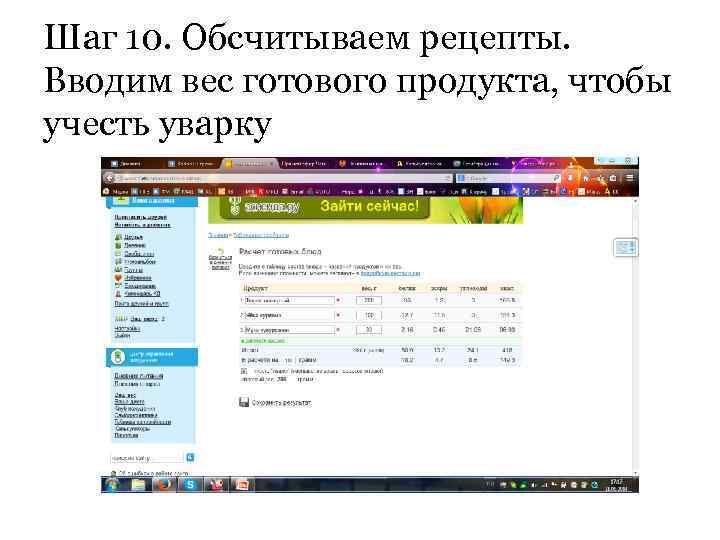Click the first product name input field
The image size is (720, 540).
[289, 300]
